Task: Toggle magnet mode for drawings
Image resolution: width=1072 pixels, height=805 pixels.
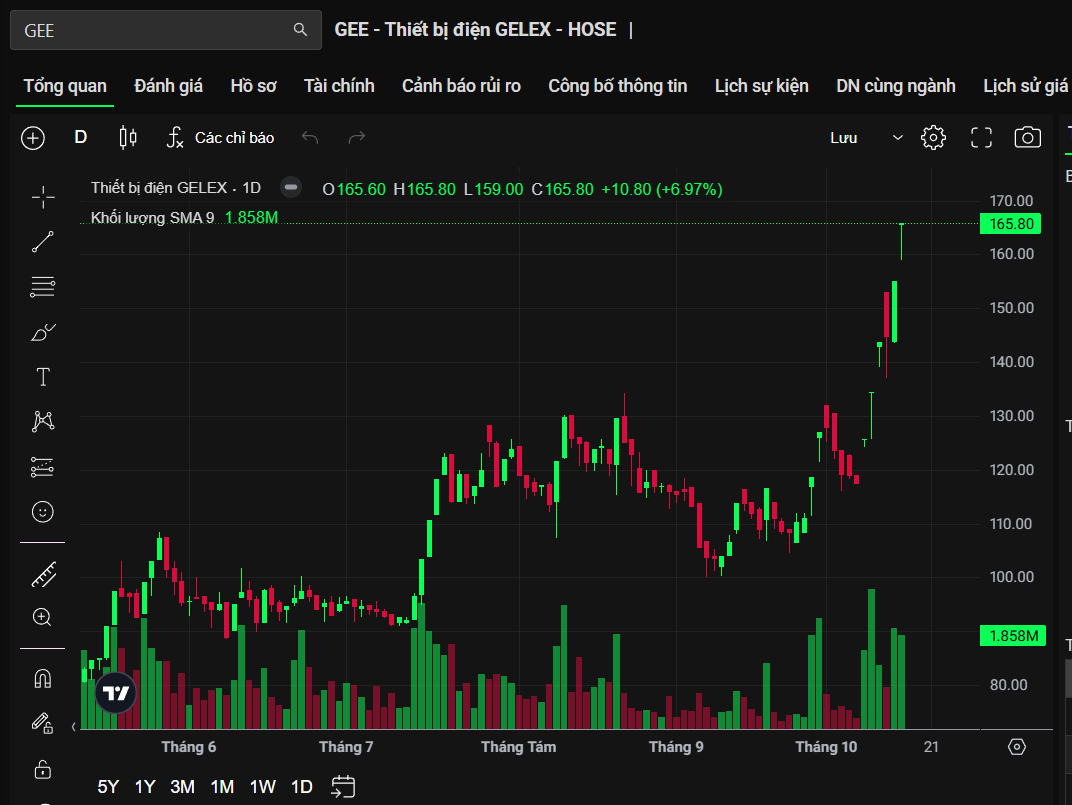Action: [43, 679]
